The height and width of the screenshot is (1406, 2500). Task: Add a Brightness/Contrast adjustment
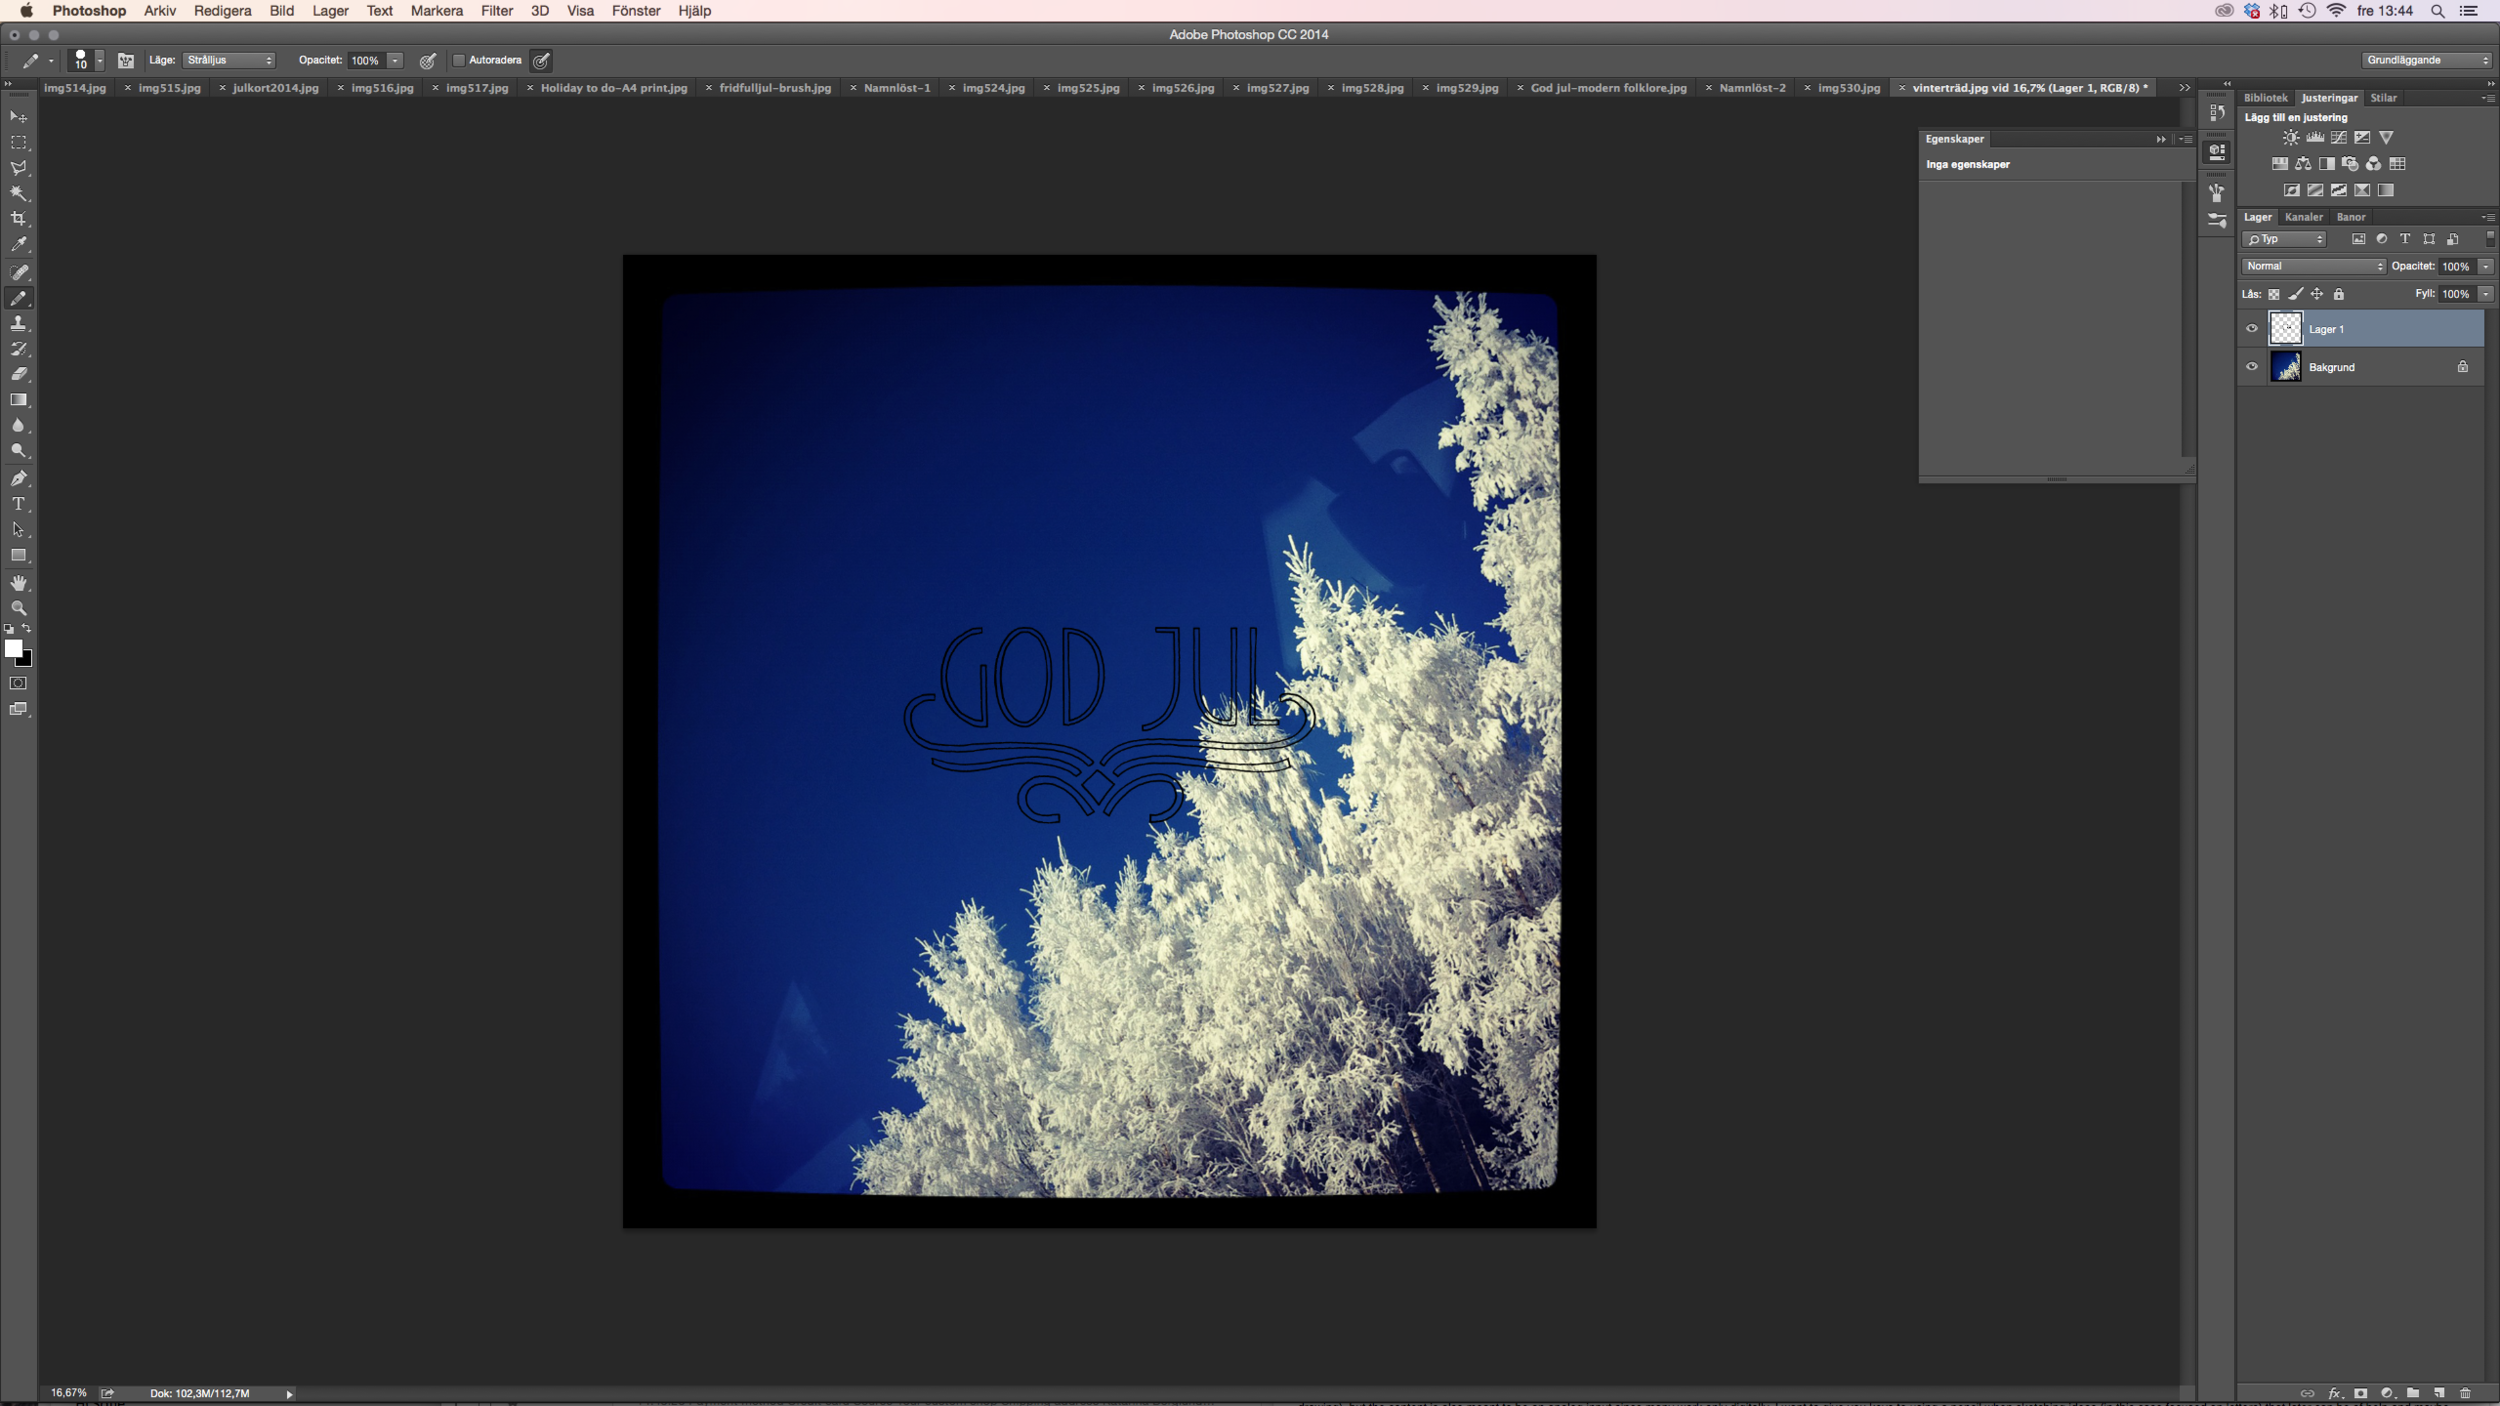2290,138
